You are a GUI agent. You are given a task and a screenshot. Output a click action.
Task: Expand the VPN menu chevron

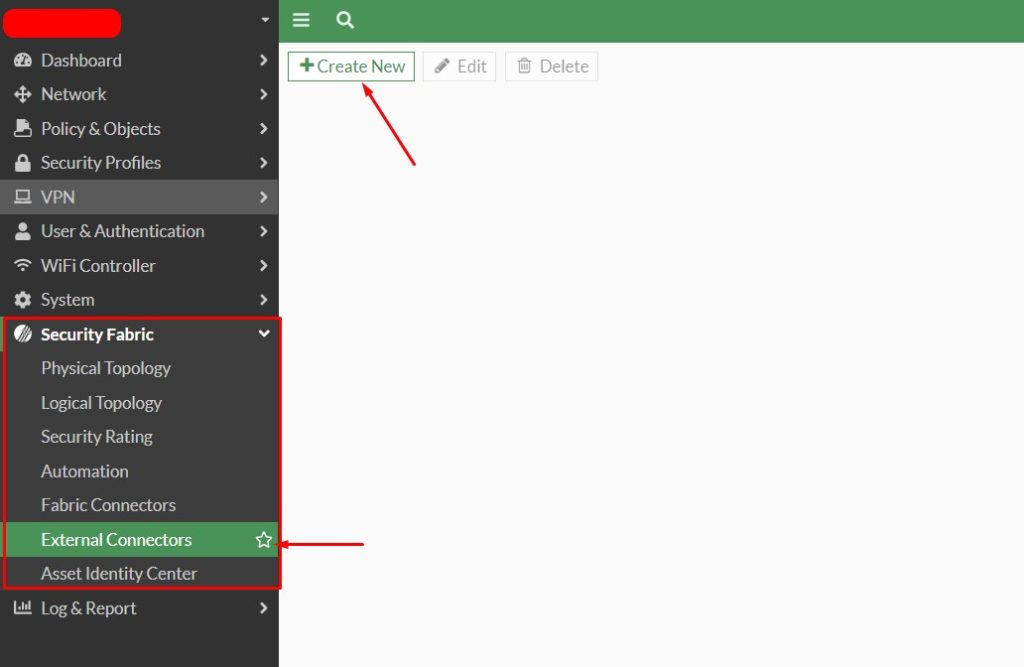coord(264,197)
